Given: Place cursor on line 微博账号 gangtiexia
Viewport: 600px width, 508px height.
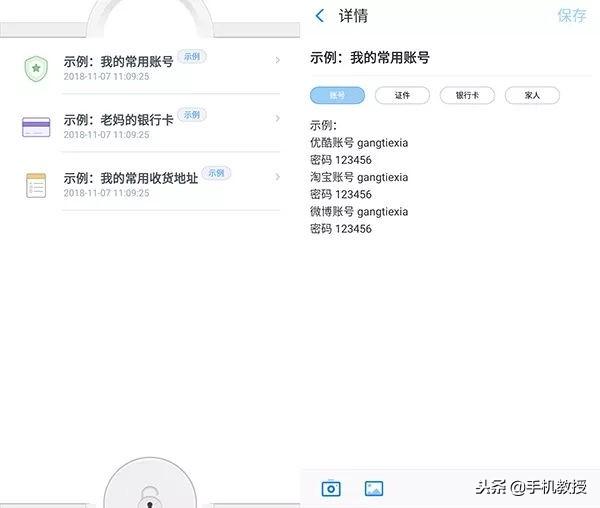Looking at the screenshot, I should point(359,212).
